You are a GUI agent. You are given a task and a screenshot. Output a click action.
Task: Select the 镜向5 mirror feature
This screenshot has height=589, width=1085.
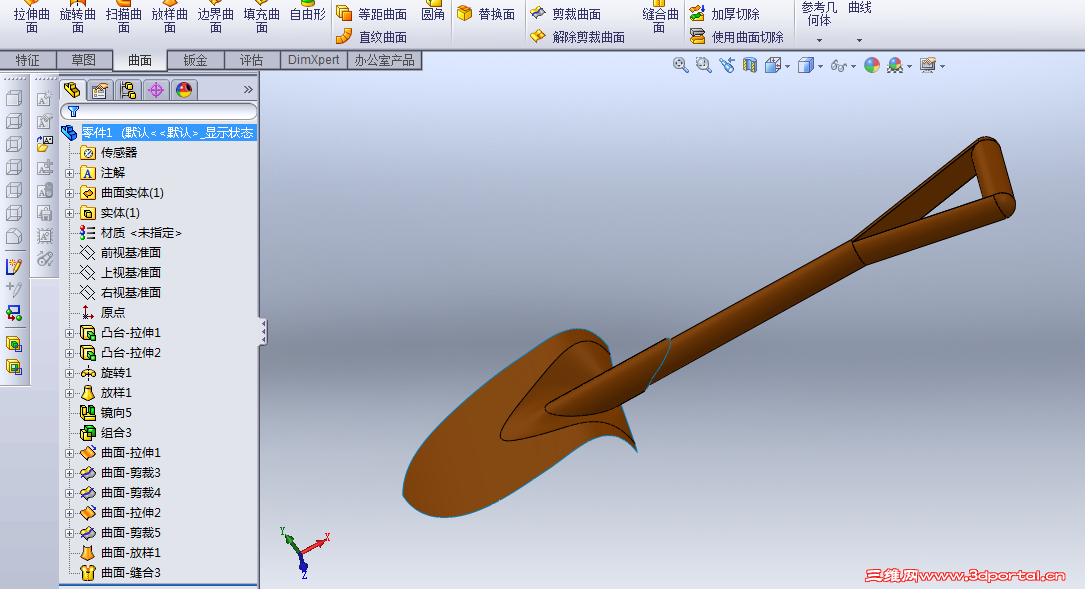tap(116, 413)
